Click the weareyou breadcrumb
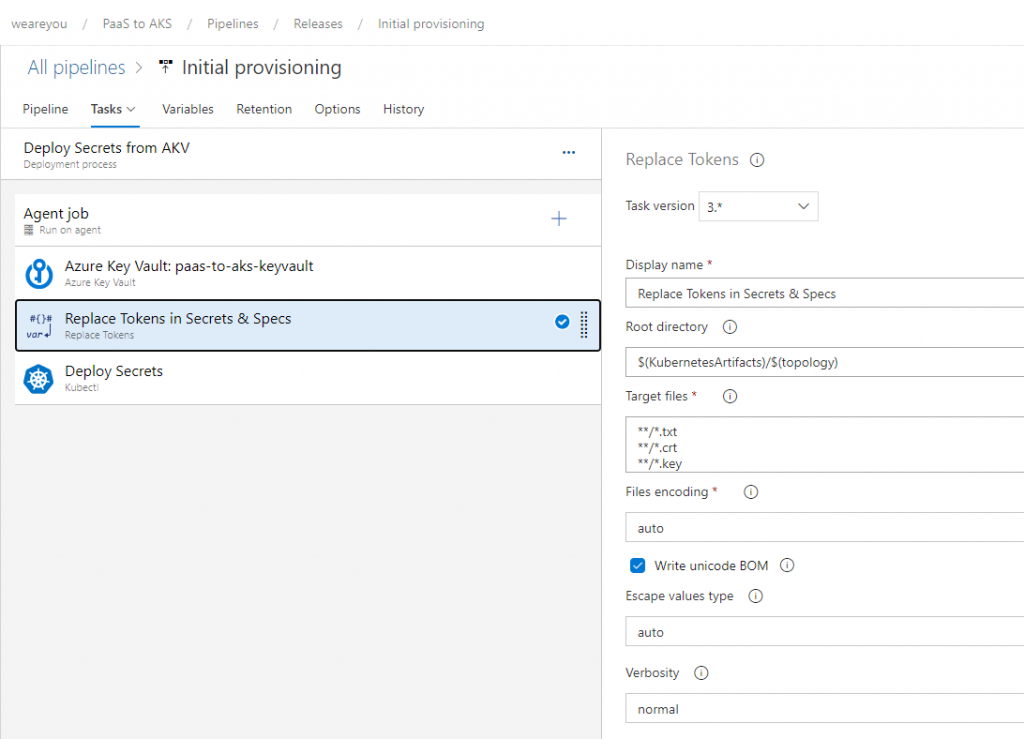Image resolution: width=1024 pixels, height=739 pixels. pos(39,24)
